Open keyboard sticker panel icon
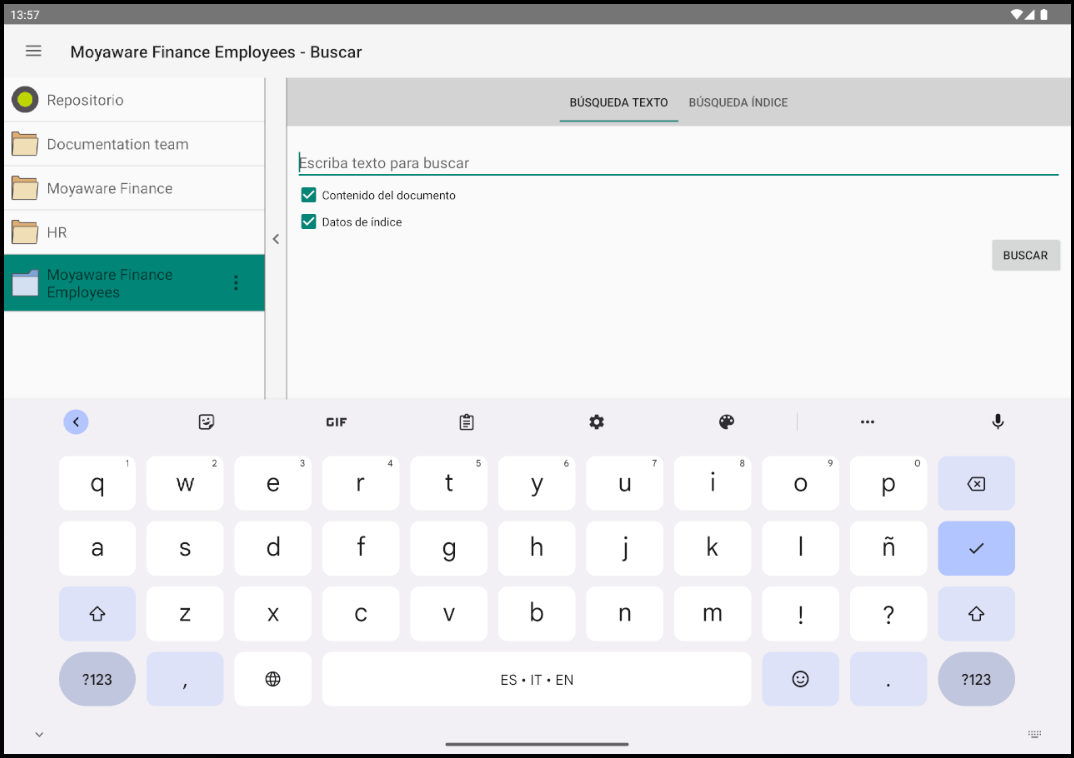Screen dimensions: 1074x758 pos(206,422)
